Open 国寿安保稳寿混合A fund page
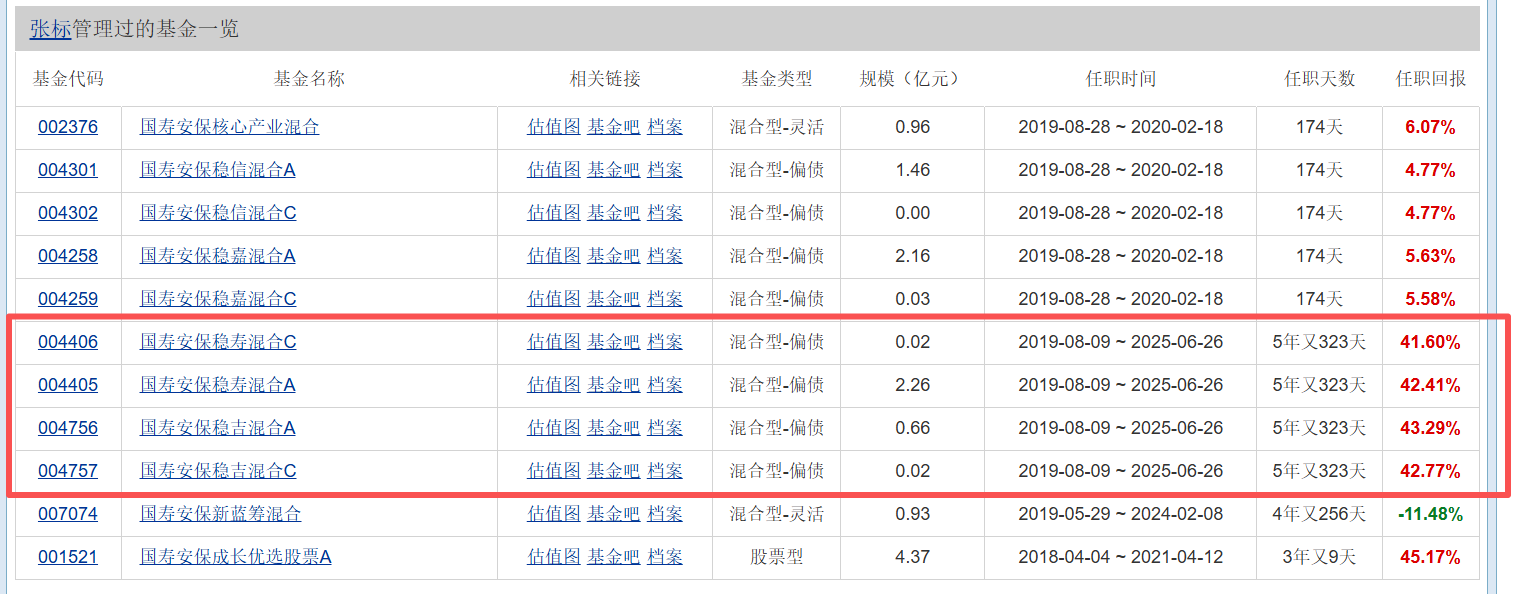Screen dimensions: 1536x594 pos(218,385)
